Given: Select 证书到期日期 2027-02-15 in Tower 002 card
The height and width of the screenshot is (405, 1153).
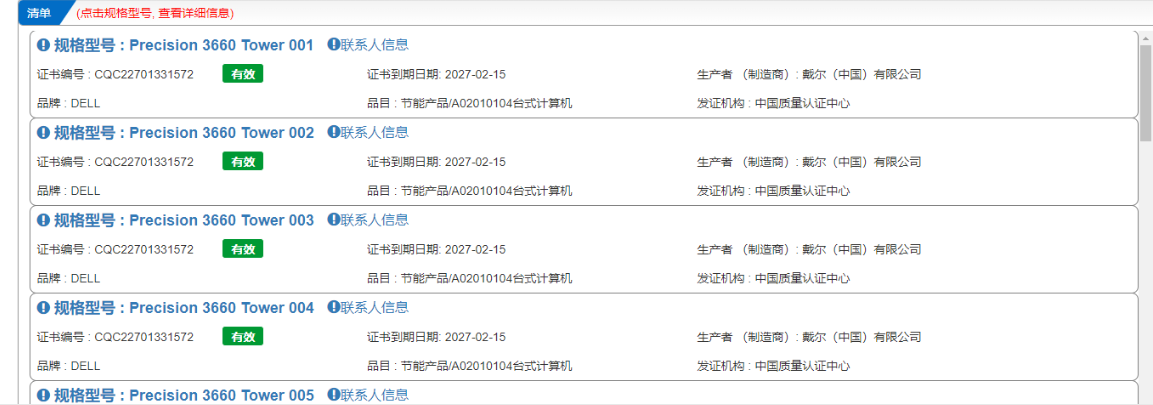Looking at the screenshot, I should (436, 162).
